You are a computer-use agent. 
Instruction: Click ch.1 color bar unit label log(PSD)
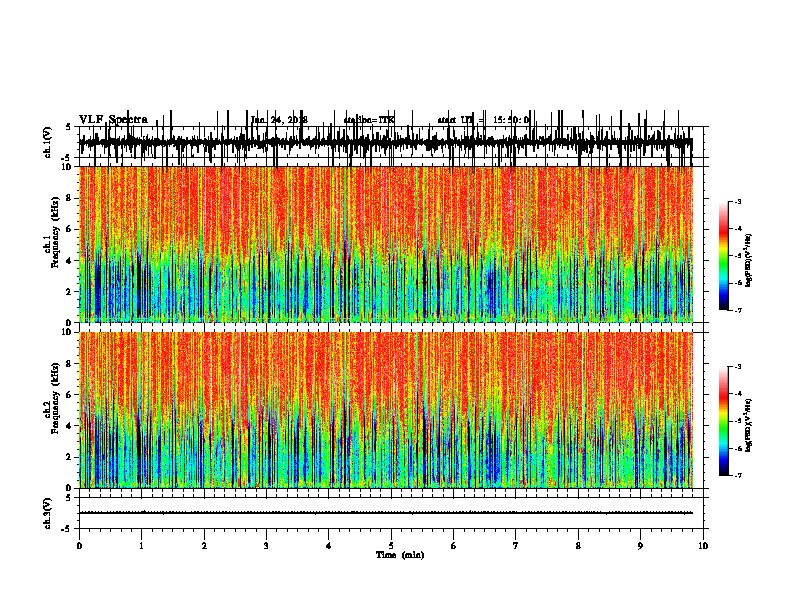click(748, 261)
